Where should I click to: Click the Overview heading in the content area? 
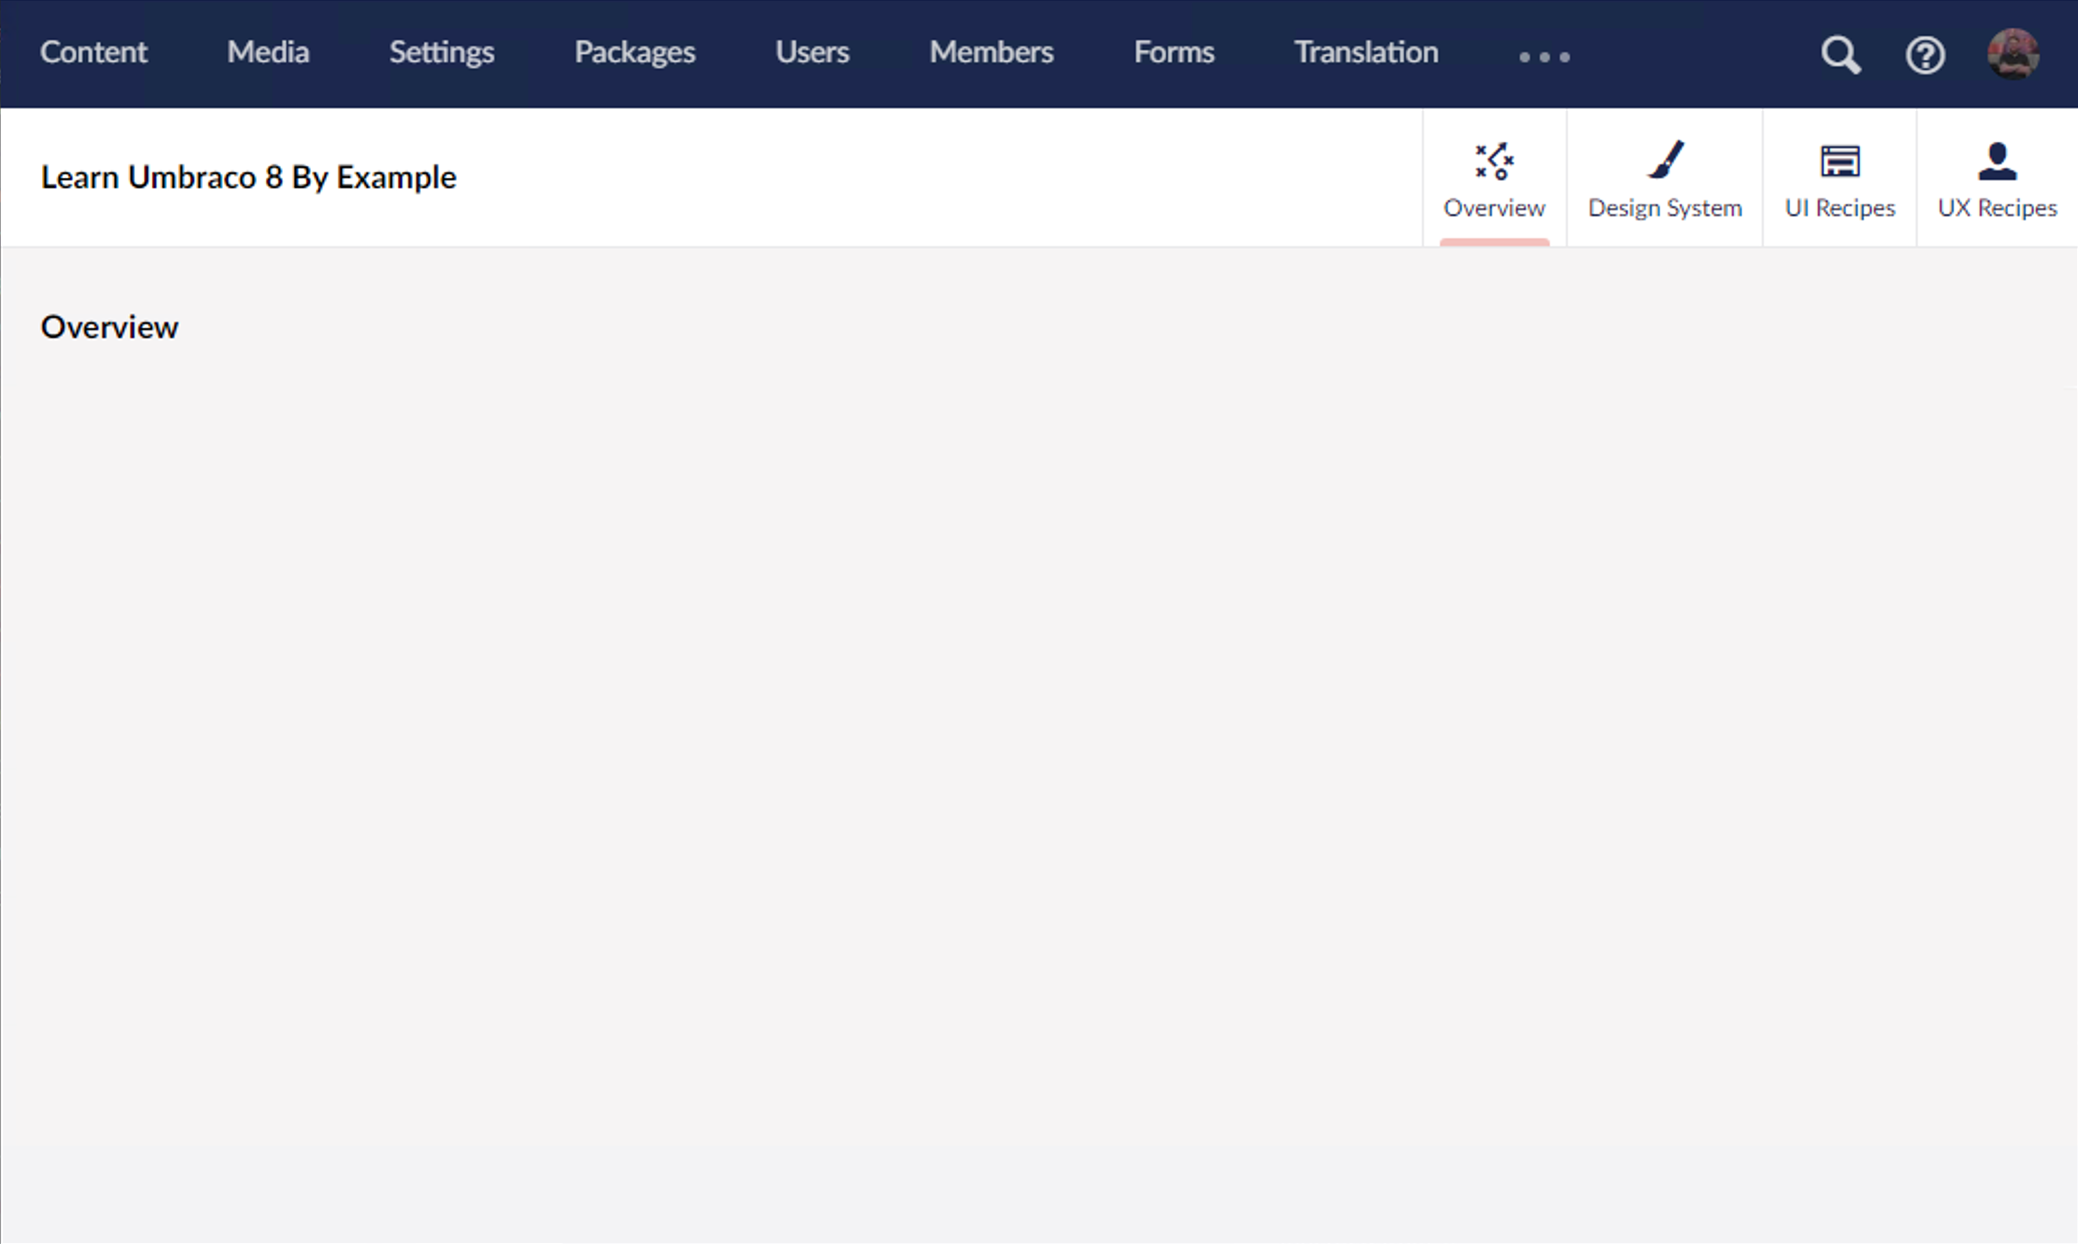click(x=109, y=327)
